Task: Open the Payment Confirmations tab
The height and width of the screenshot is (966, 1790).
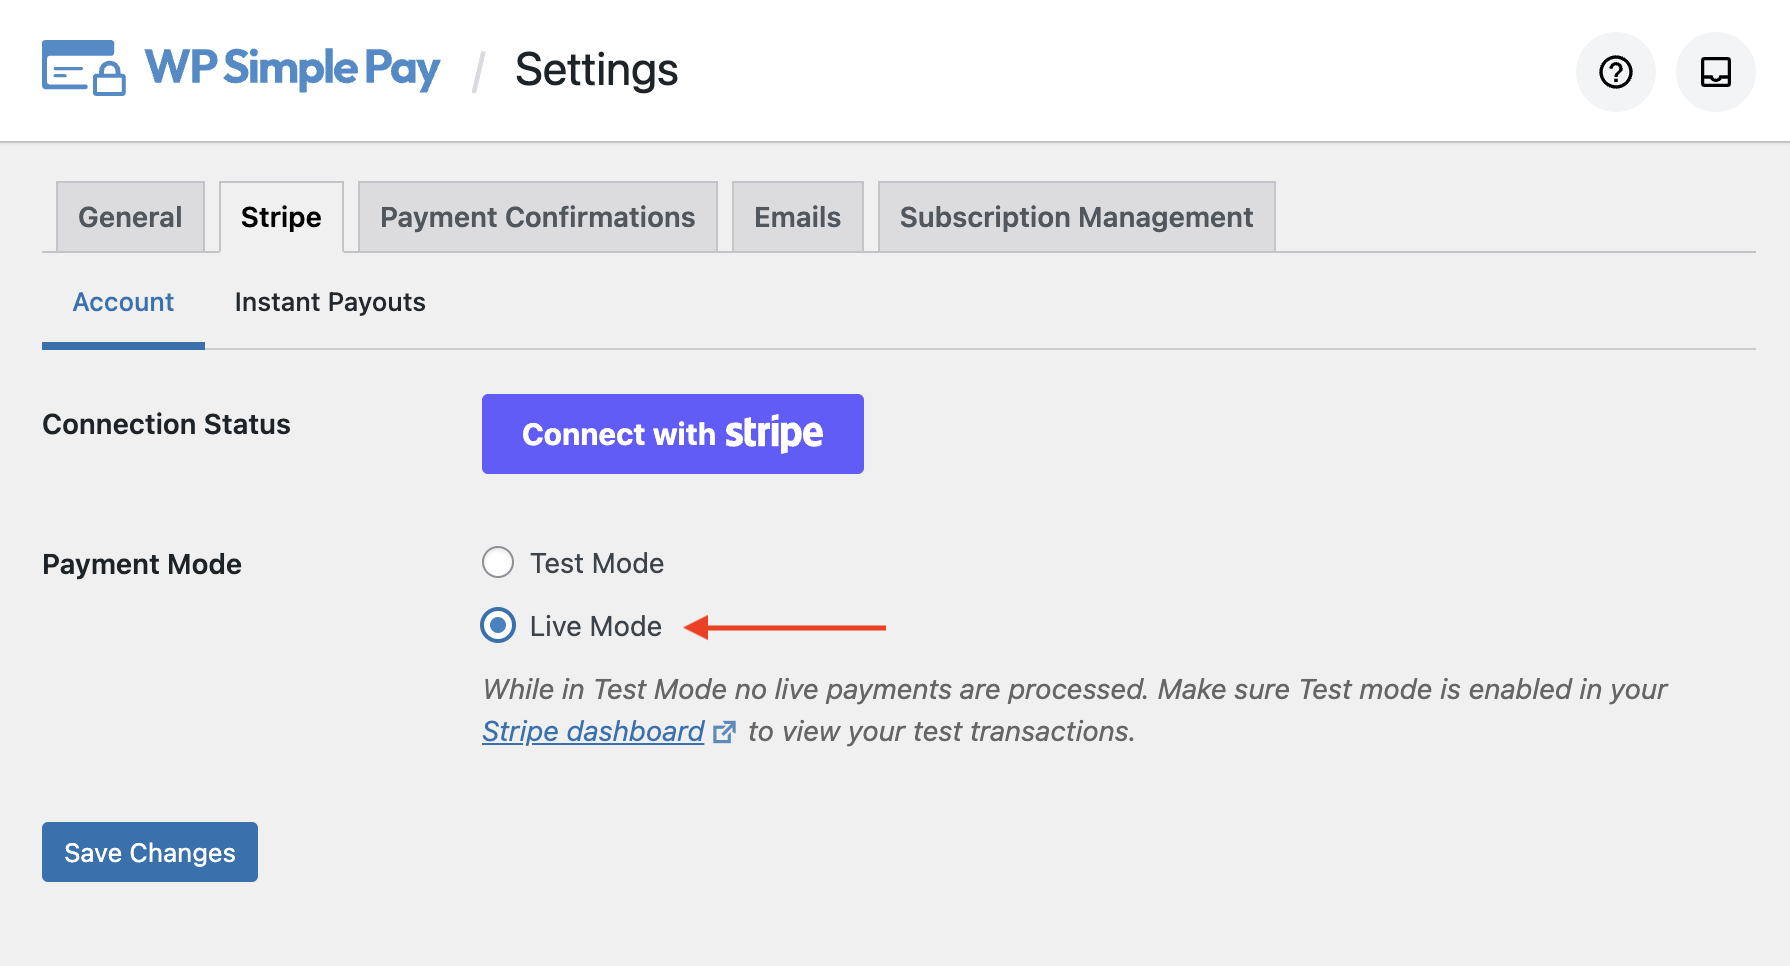Action: [537, 217]
